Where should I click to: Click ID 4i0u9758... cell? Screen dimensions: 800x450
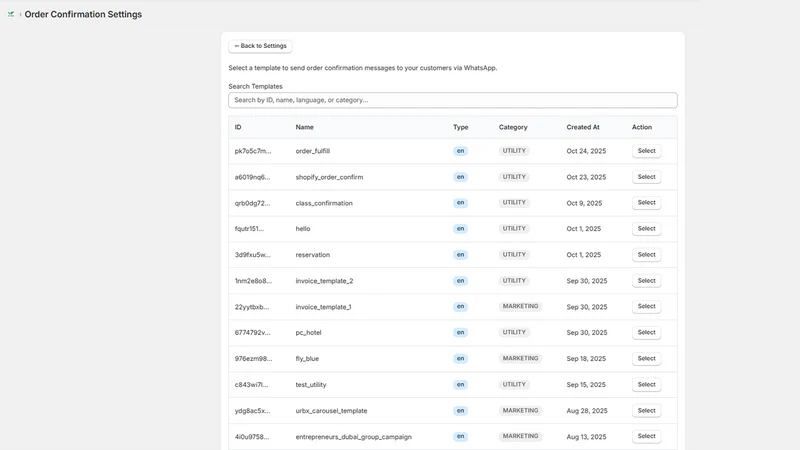click(x=252, y=437)
